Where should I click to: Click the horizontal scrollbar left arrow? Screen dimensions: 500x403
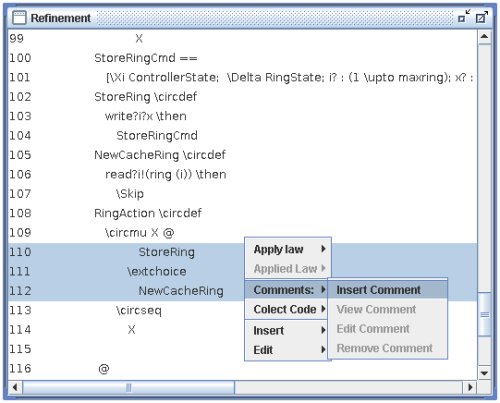pos(15,387)
